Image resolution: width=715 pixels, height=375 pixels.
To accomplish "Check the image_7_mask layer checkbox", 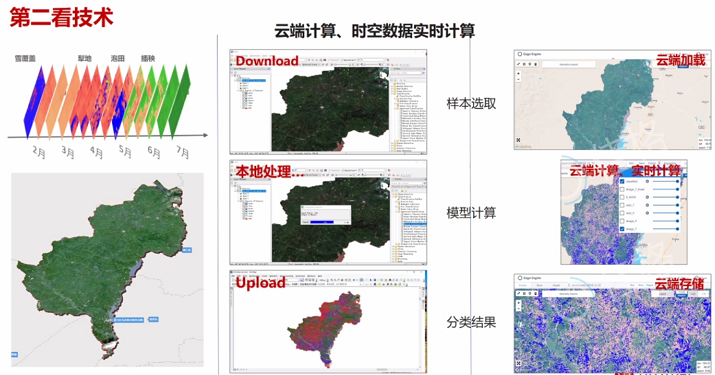I will pos(622,189).
